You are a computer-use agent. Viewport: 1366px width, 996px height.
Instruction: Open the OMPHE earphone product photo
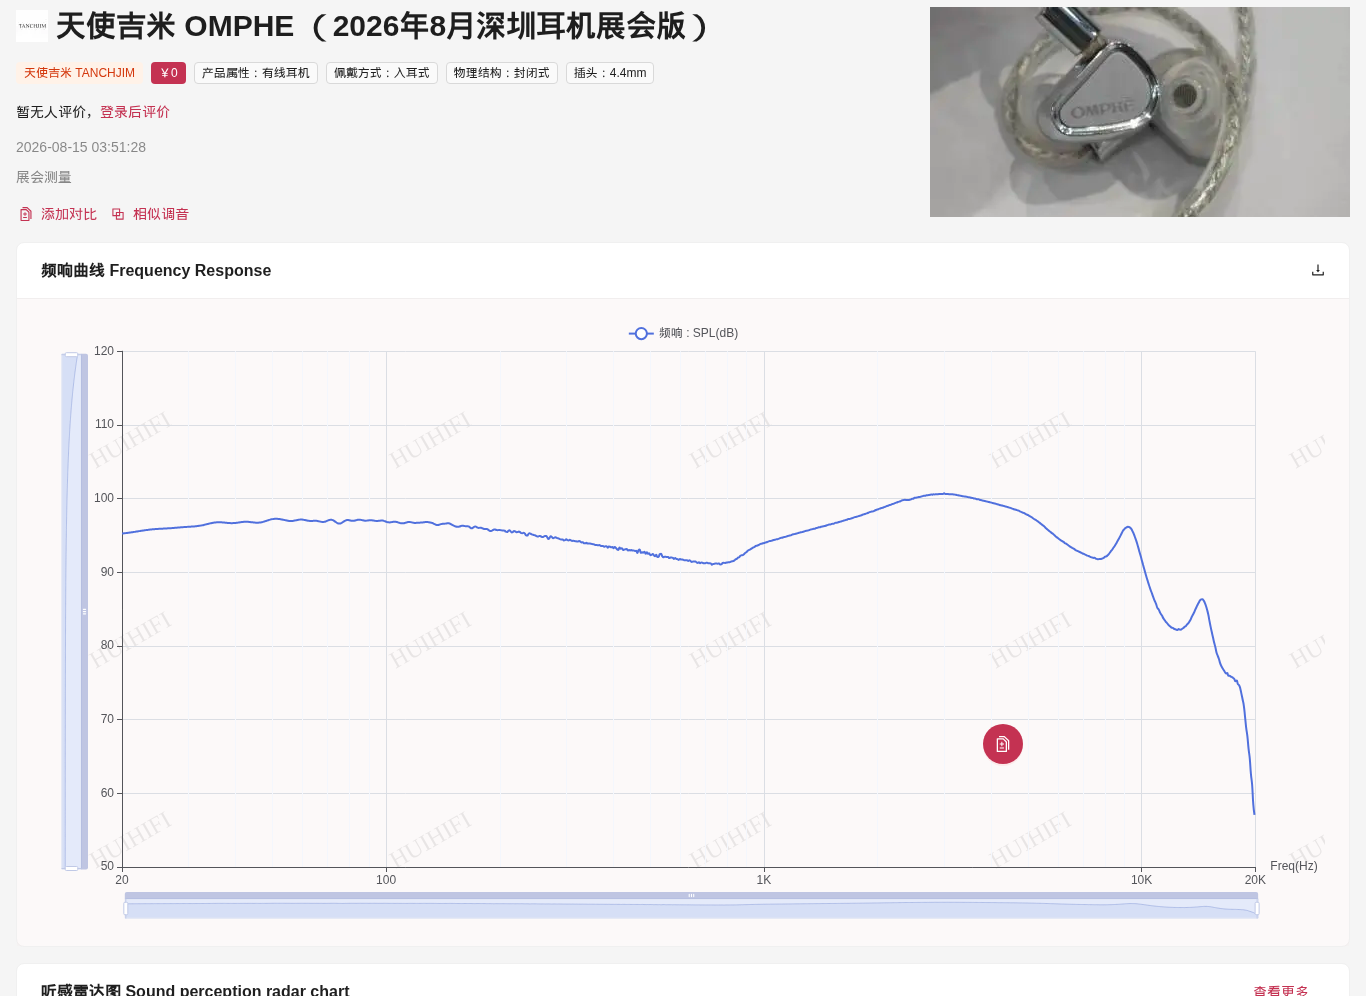[x=1140, y=112]
